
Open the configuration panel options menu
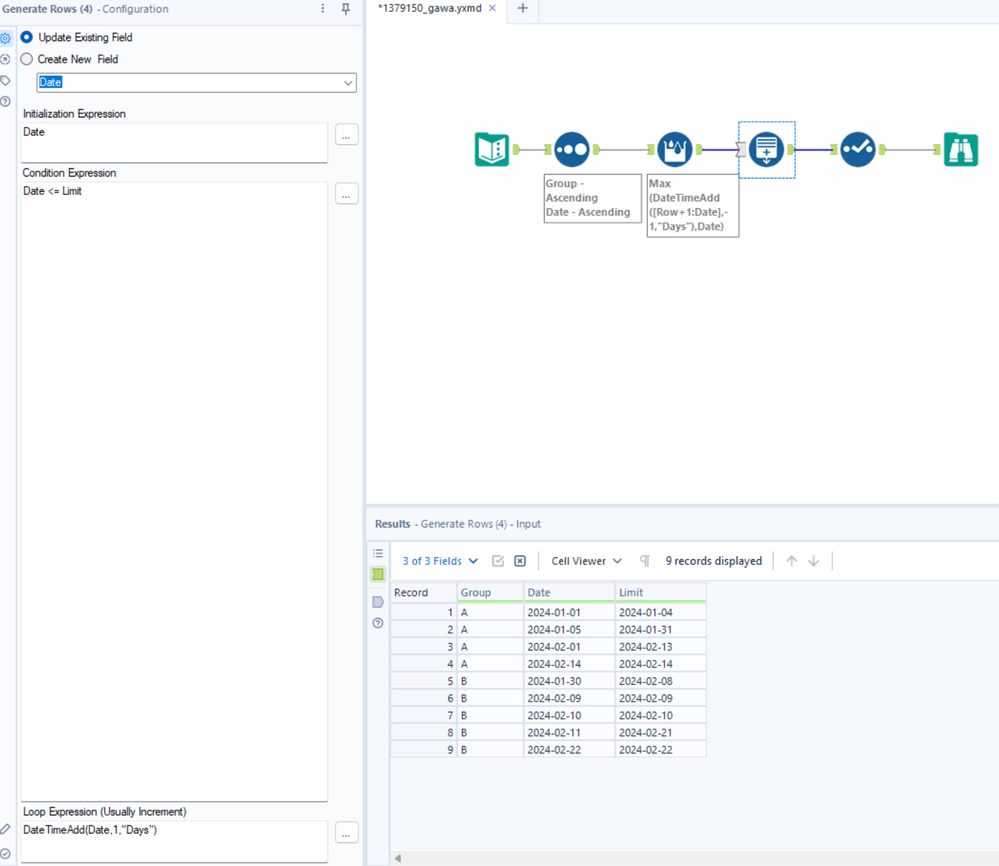[x=323, y=9]
